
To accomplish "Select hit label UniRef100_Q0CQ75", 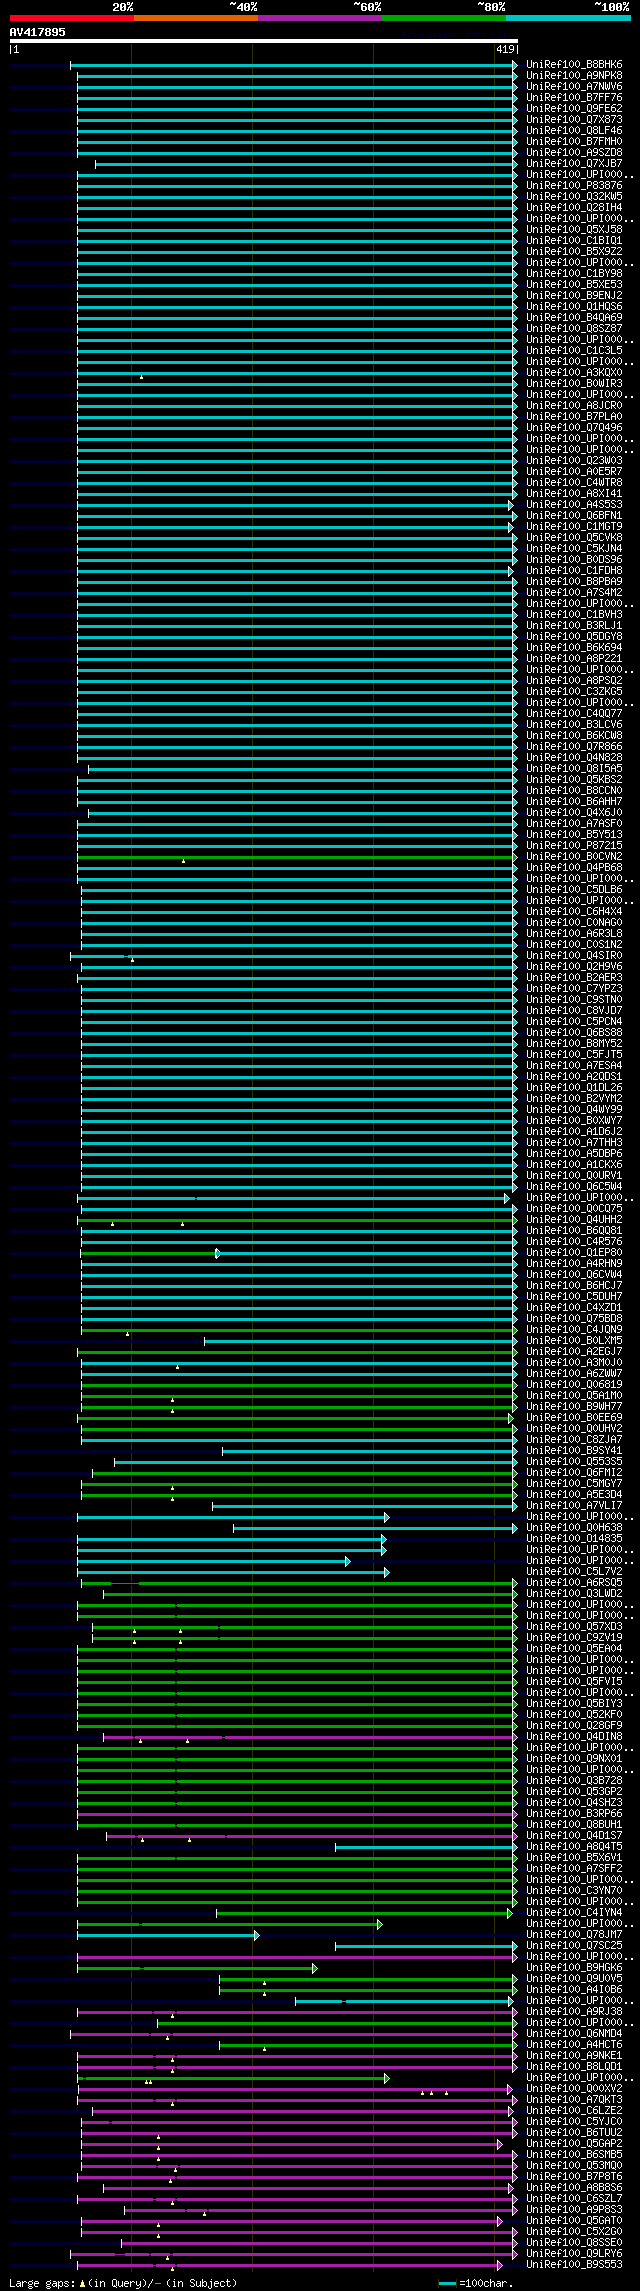I will 574,1209.
